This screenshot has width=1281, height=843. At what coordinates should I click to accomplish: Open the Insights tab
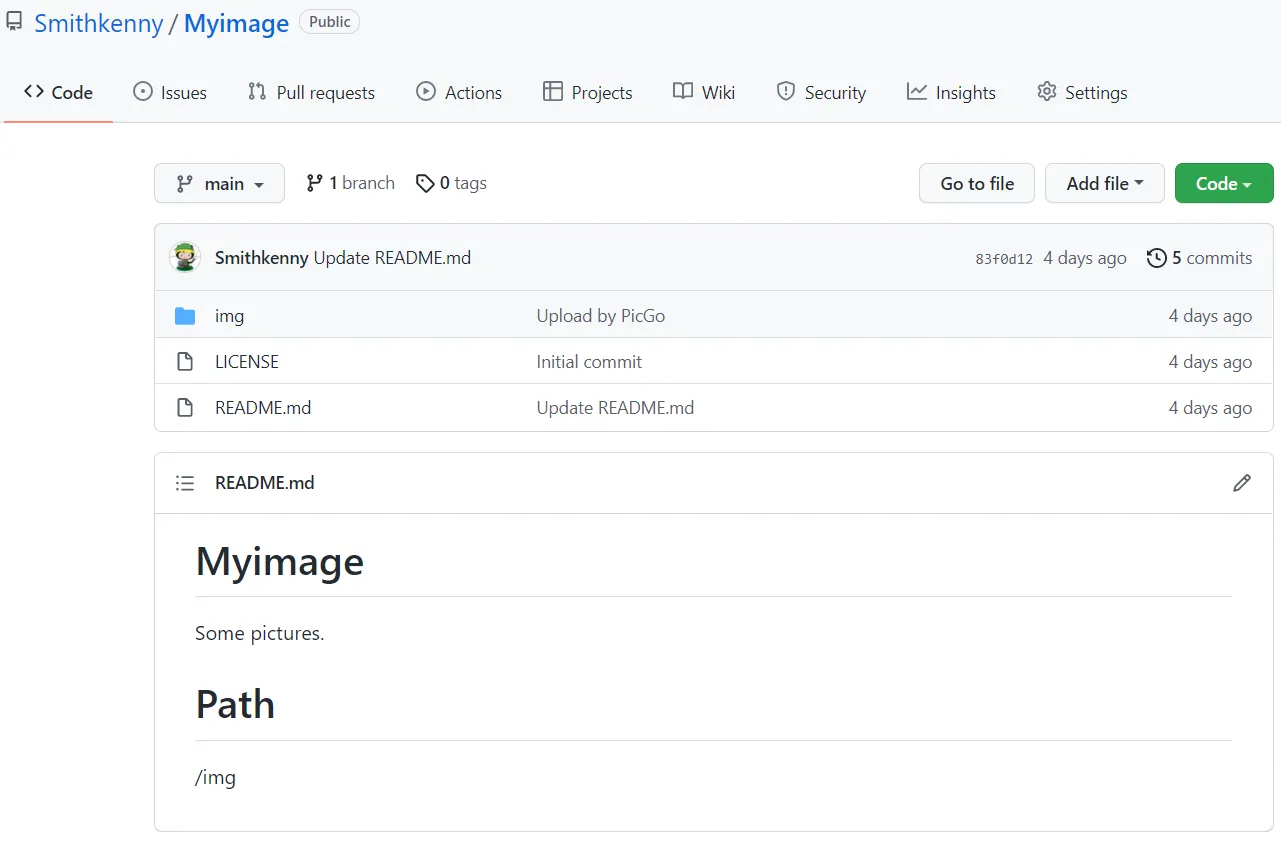[951, 92]
